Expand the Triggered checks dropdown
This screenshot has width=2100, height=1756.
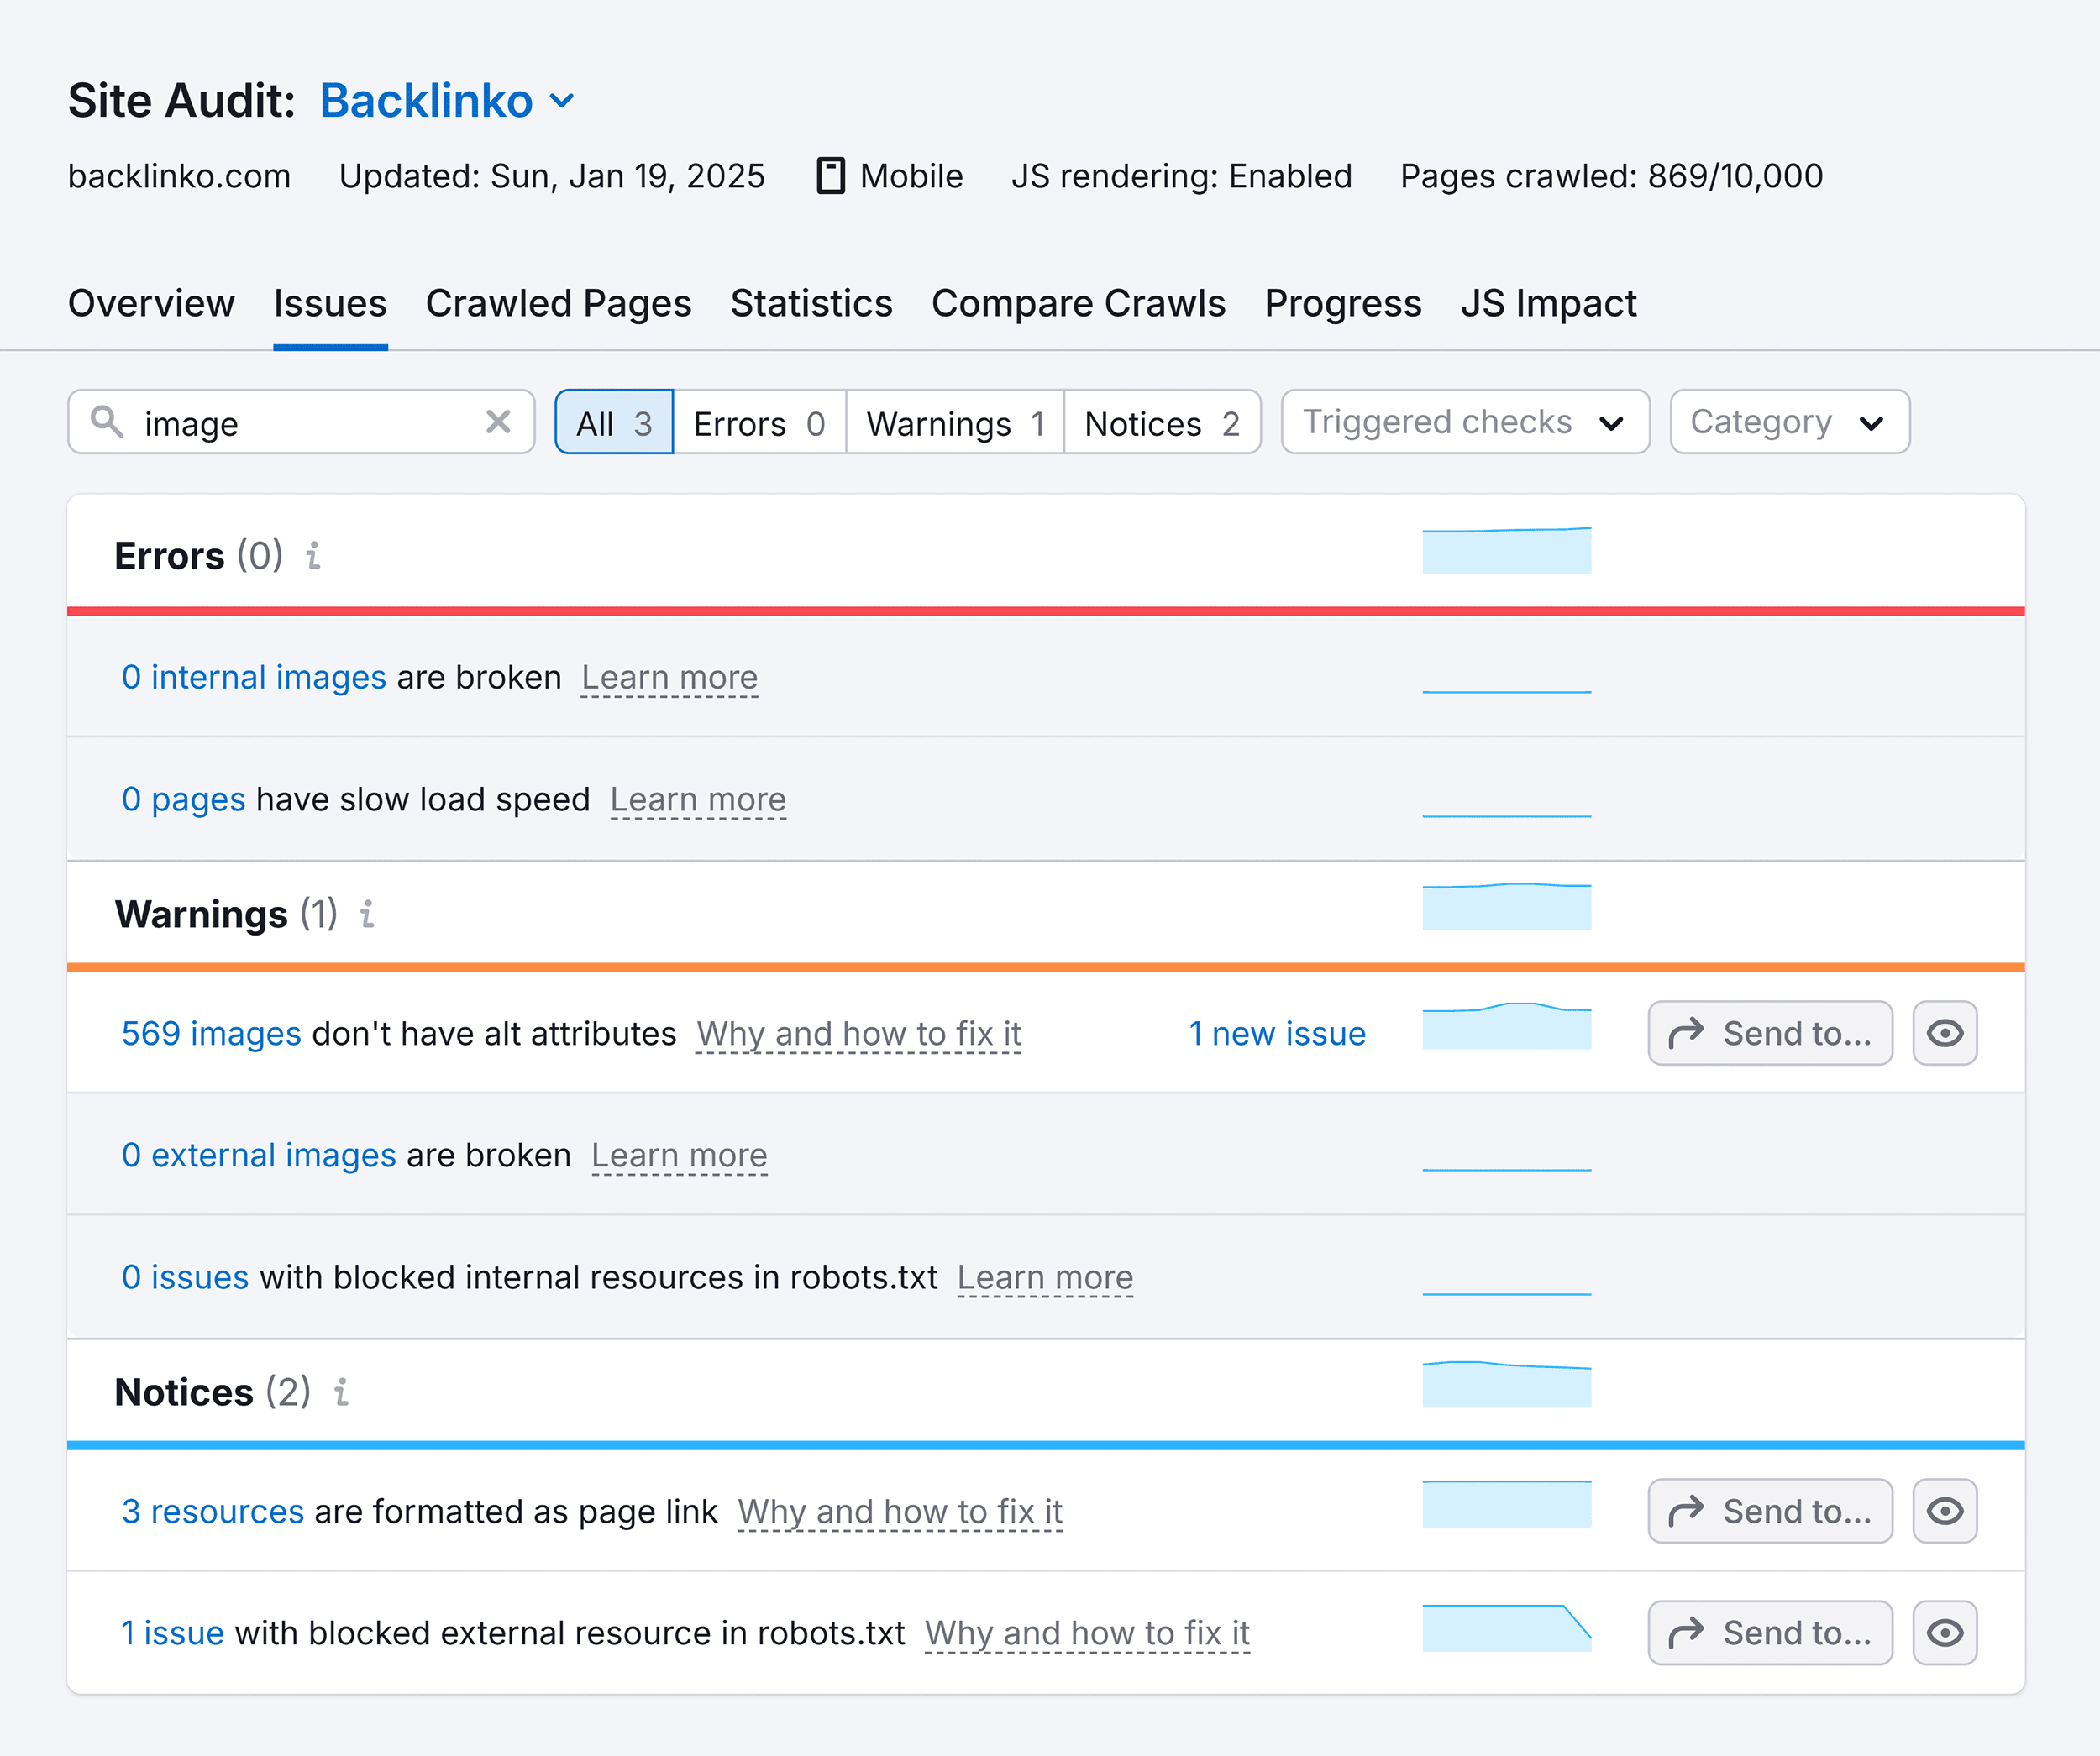1465,422
